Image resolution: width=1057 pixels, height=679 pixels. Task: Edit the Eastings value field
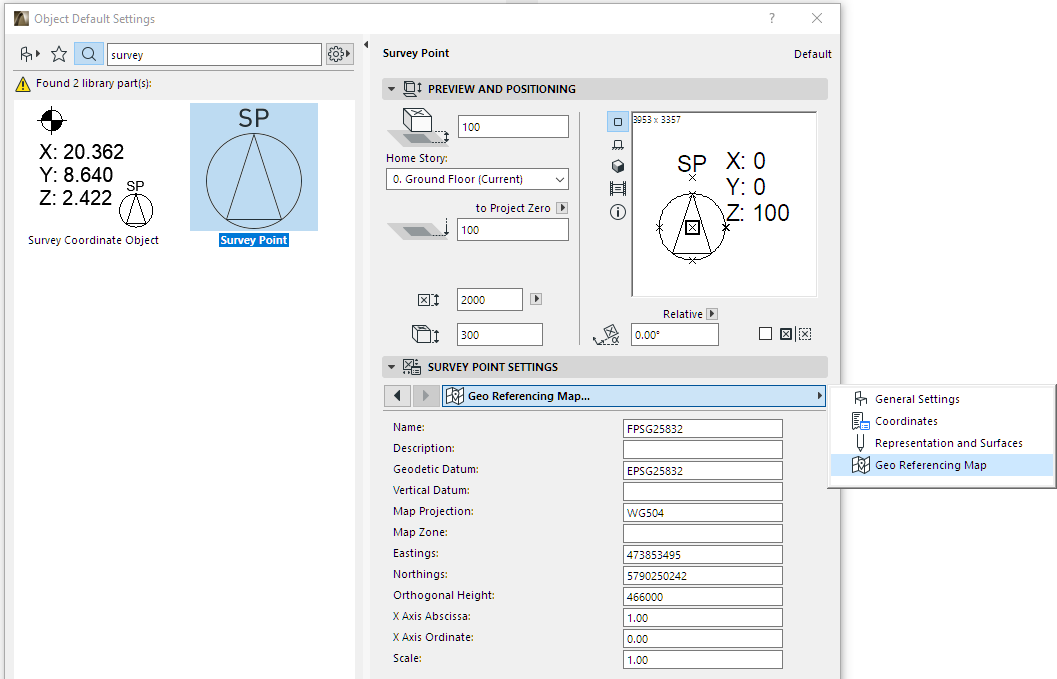point(703,555)
